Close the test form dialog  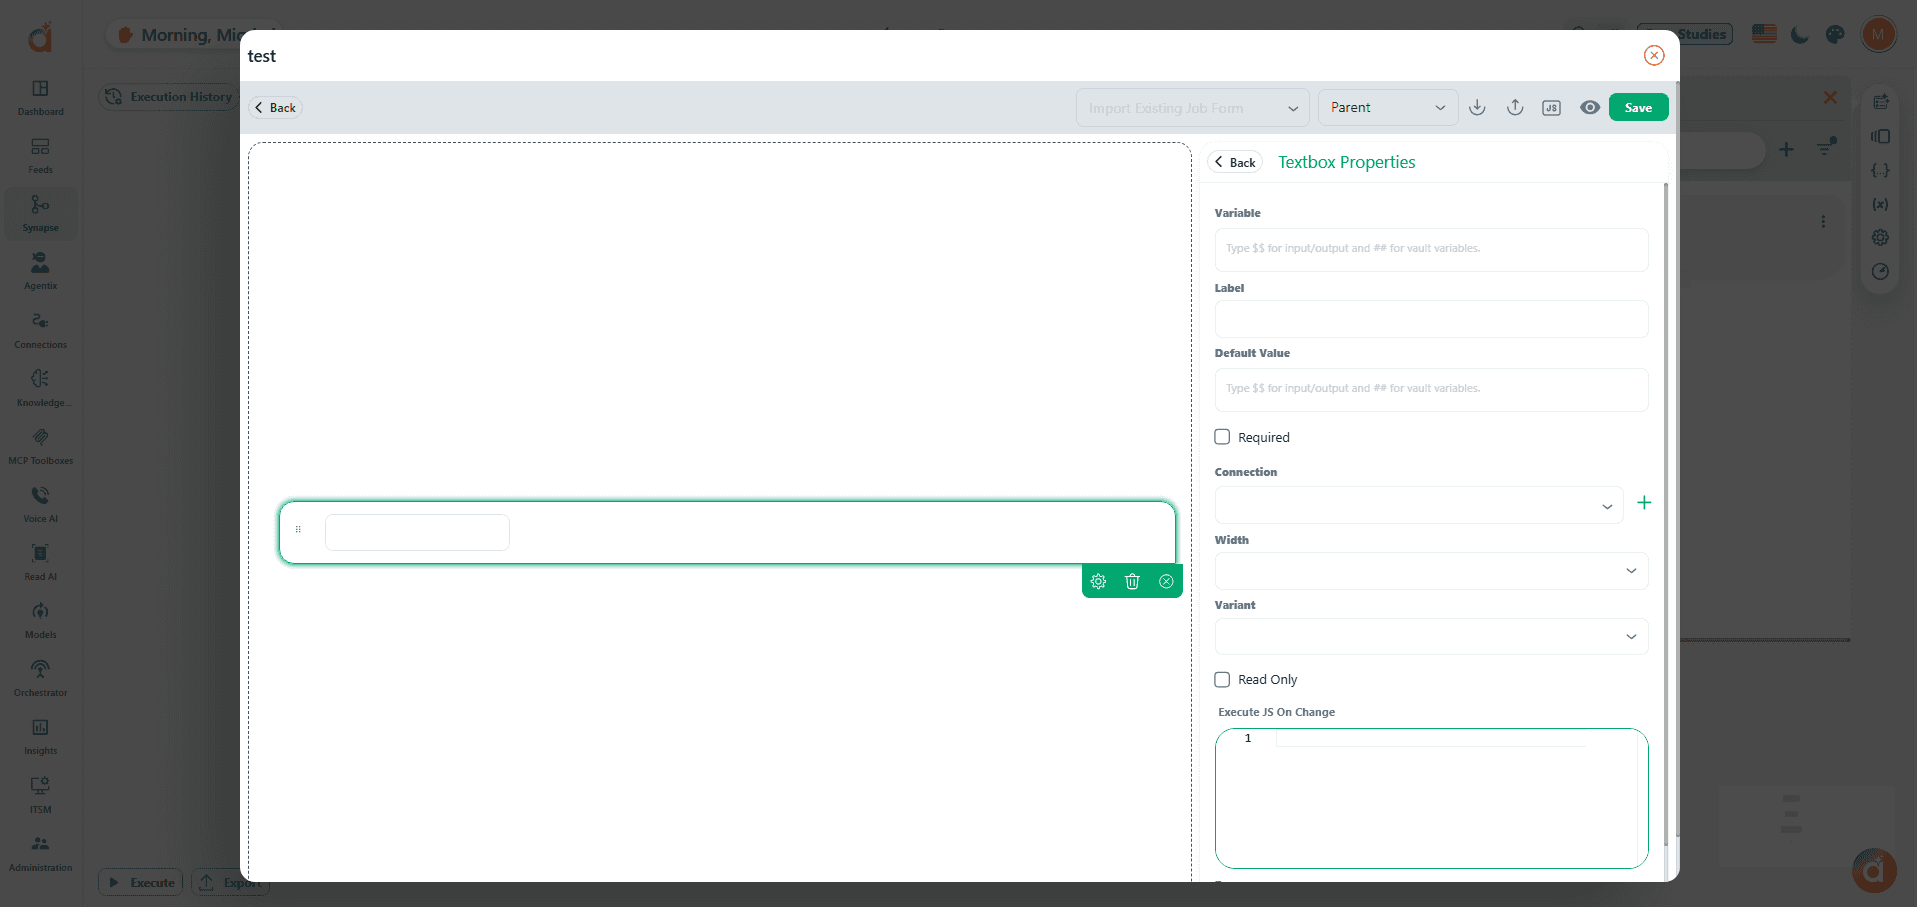click(1654, 55)
